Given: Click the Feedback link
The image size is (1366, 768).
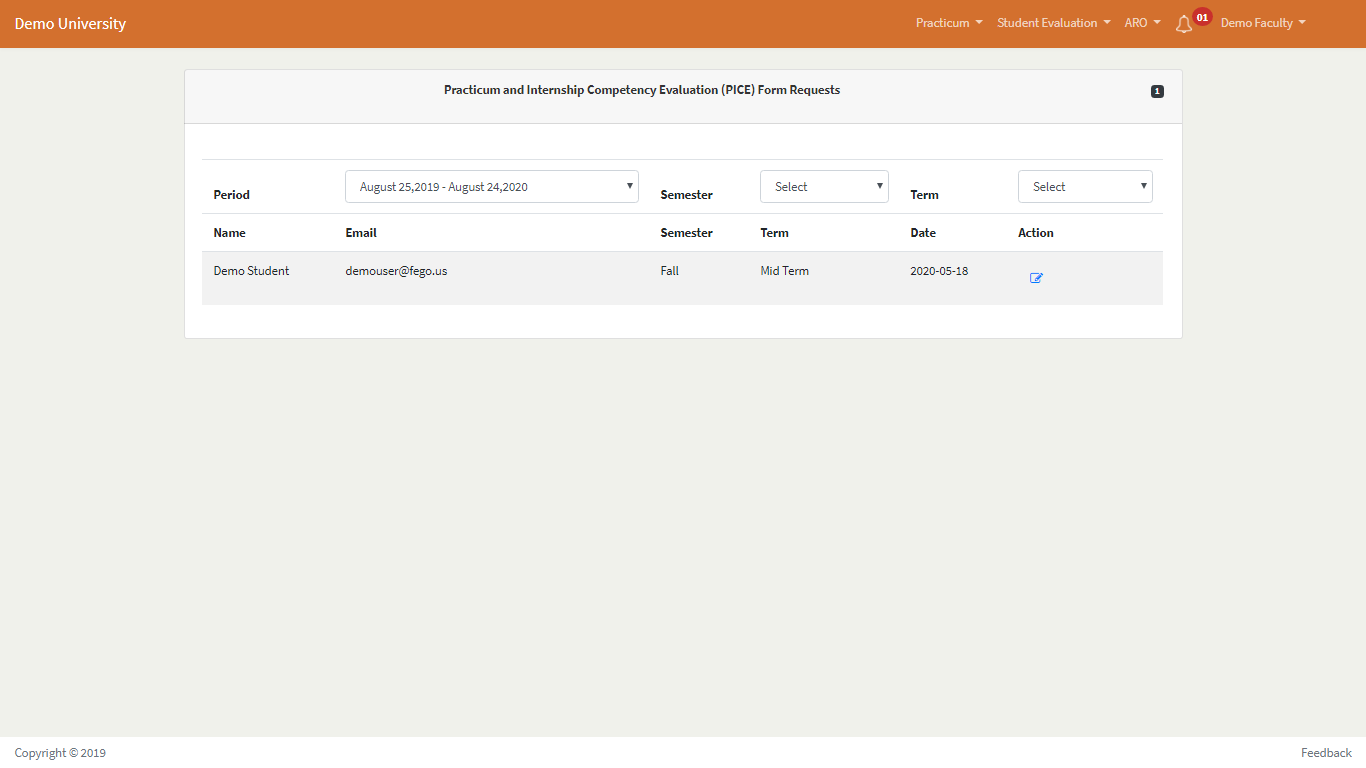Looking at the screenshot, I should point(1325,752).
